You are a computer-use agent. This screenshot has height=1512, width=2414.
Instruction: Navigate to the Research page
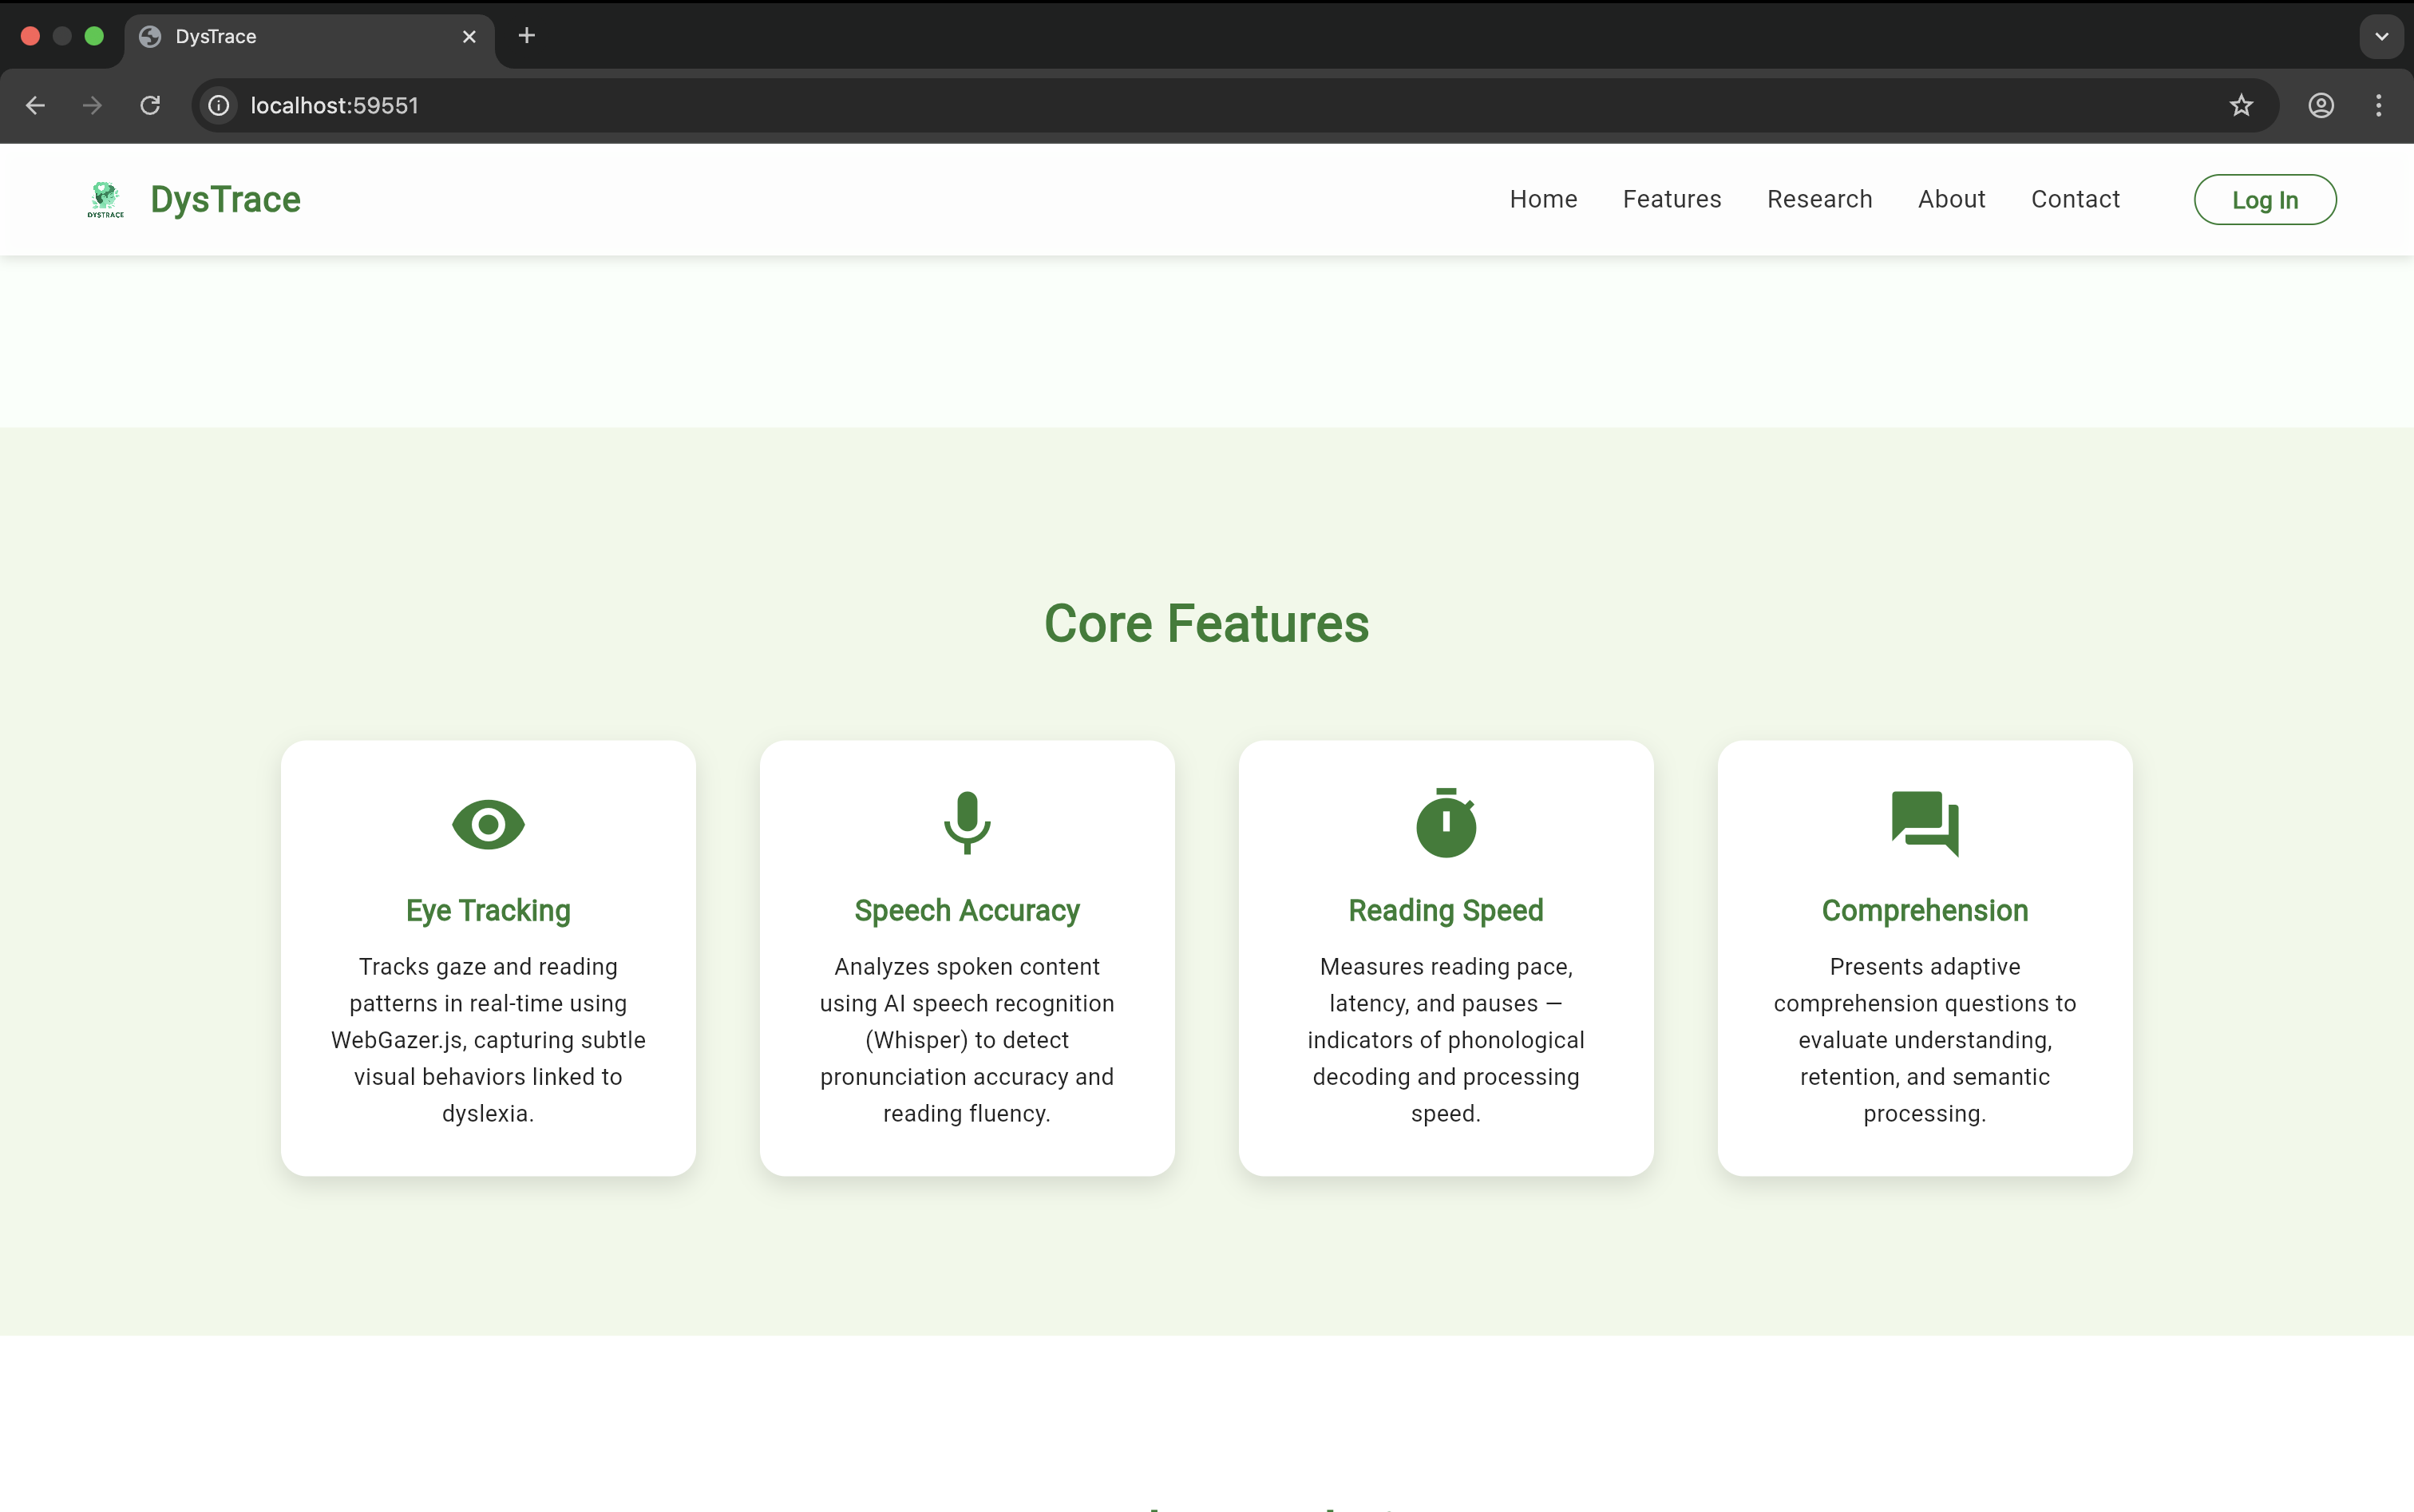[x=1819, y=199]
